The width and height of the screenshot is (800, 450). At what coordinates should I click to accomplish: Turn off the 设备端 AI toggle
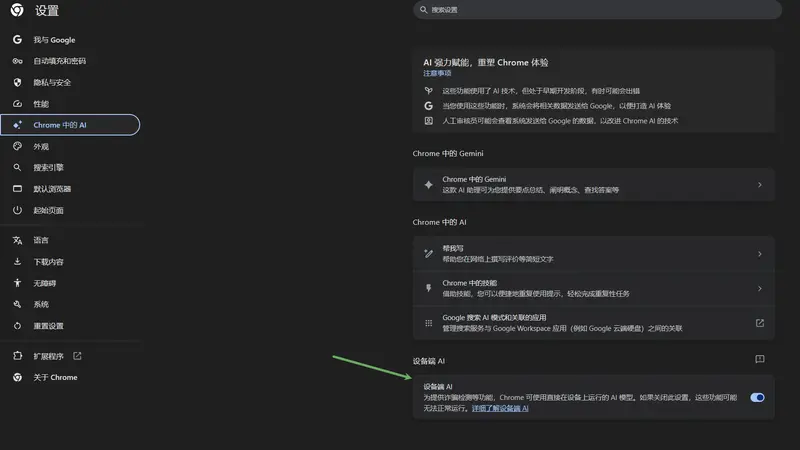pos(757,397)
